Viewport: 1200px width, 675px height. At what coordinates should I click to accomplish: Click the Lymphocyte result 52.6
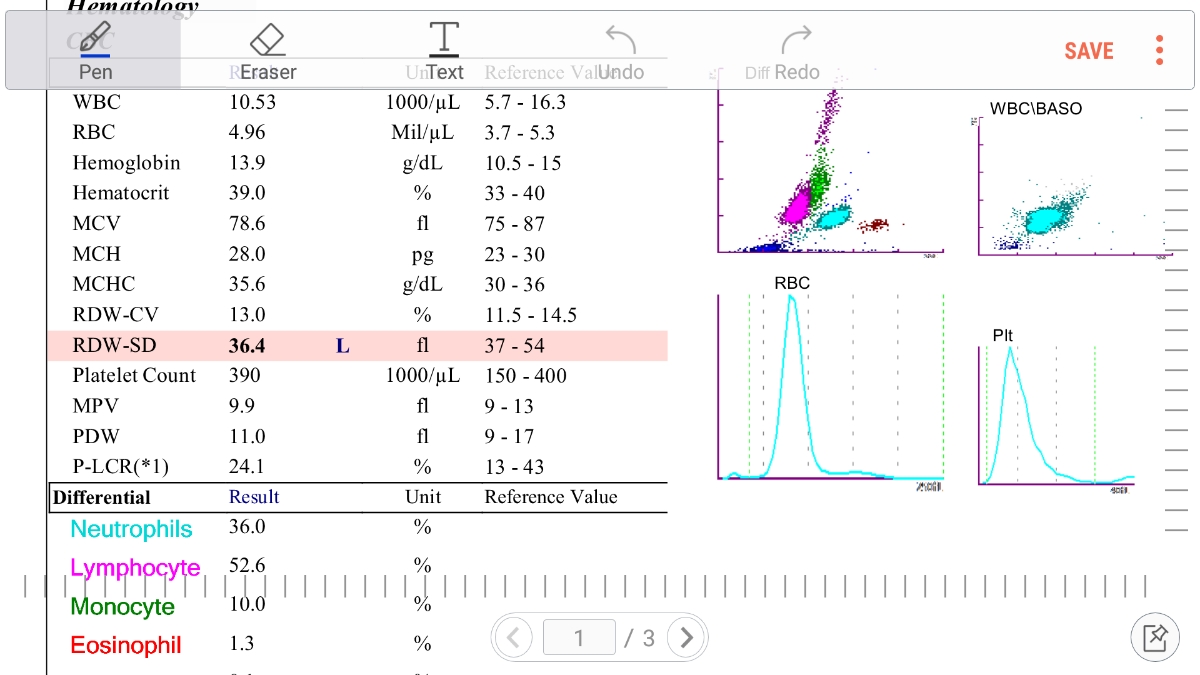pyautogui.click(x=247, y=566)
